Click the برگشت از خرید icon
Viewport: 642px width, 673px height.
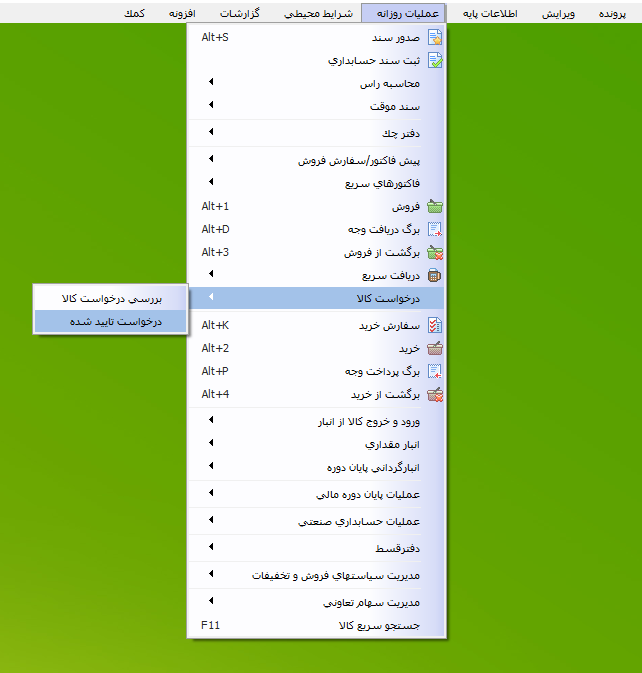[434, 394]
